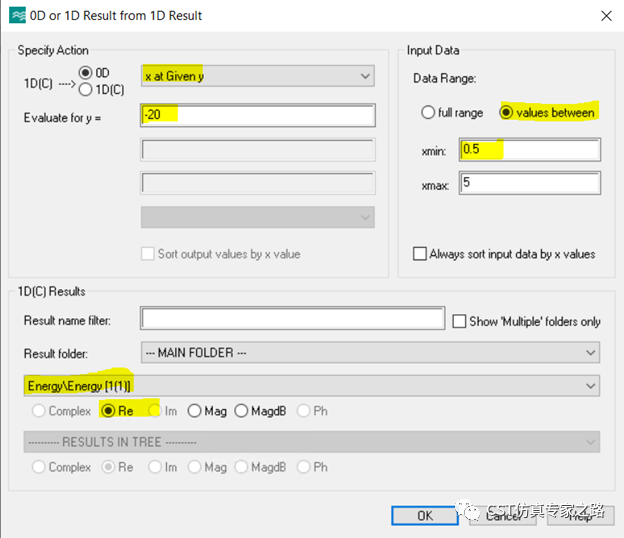
Task: Click the OK button
Action: pos(425,516)
